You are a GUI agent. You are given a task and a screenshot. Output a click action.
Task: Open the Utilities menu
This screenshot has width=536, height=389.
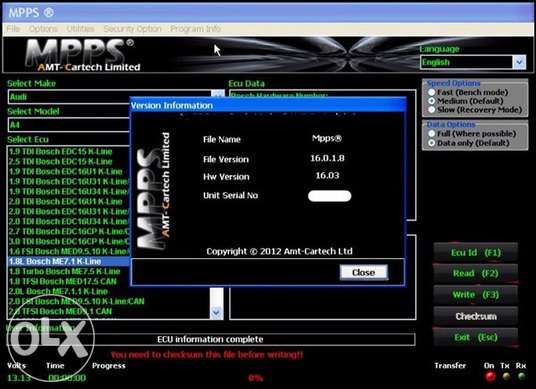pyautogui.click(x=80, y=29)
